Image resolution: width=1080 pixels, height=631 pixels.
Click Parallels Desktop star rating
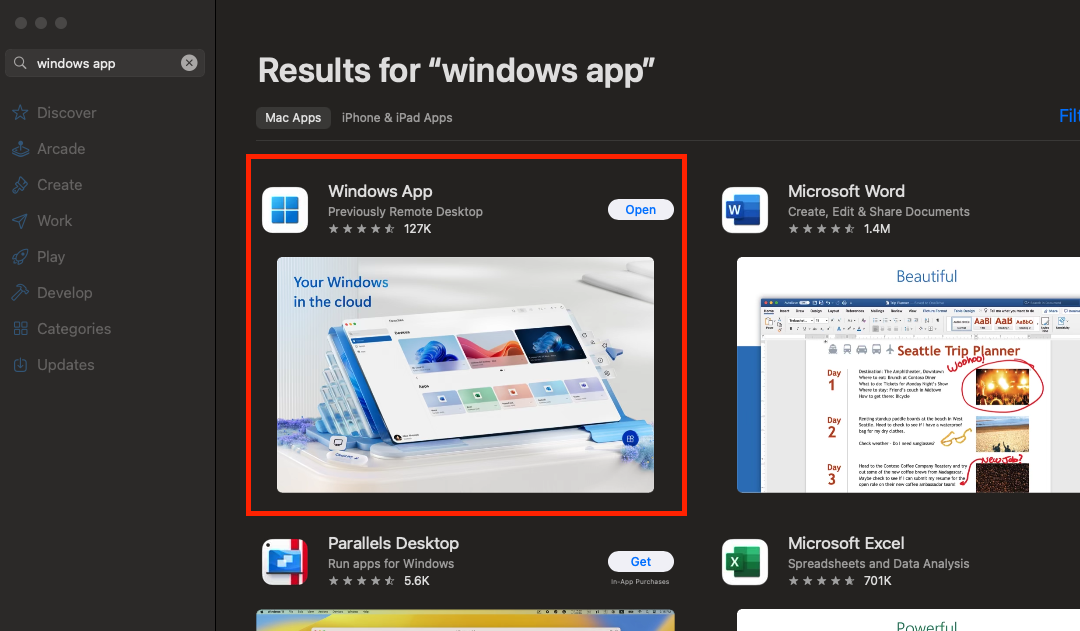[x=361, y=581]
